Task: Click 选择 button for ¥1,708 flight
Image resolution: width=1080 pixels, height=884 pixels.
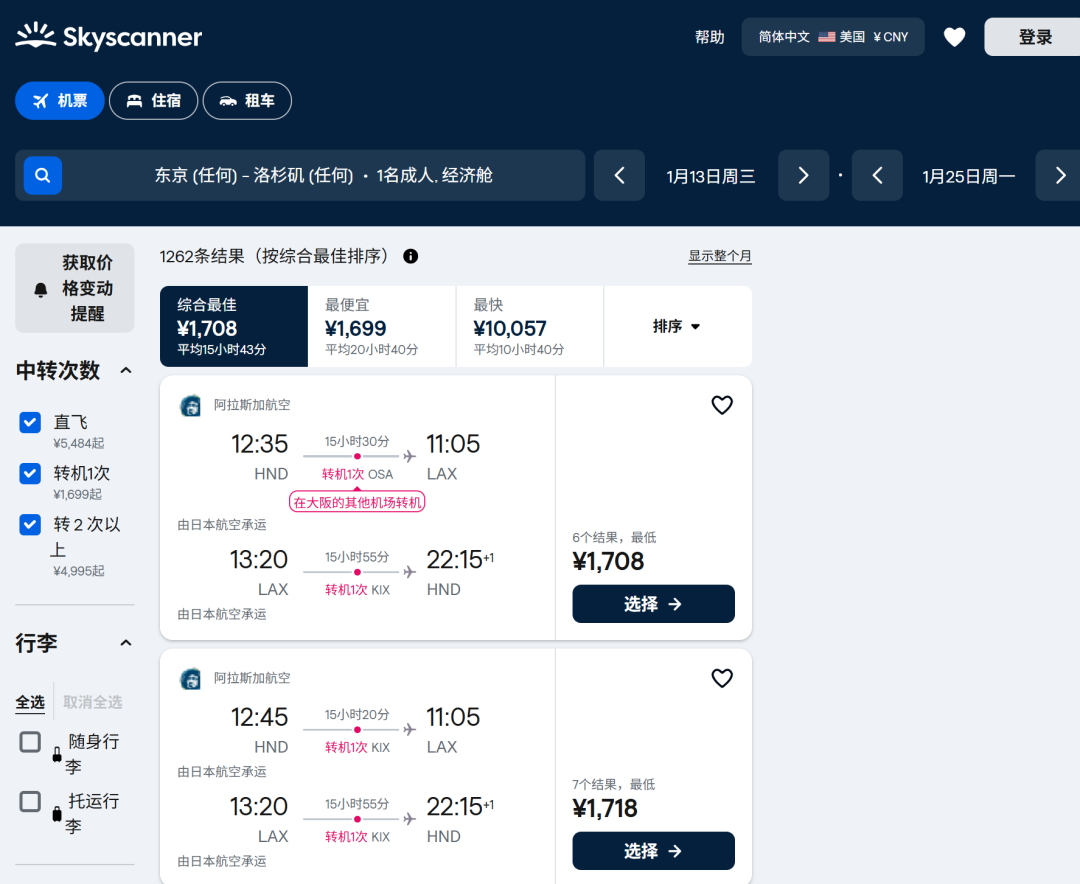Action: [653, 604]
